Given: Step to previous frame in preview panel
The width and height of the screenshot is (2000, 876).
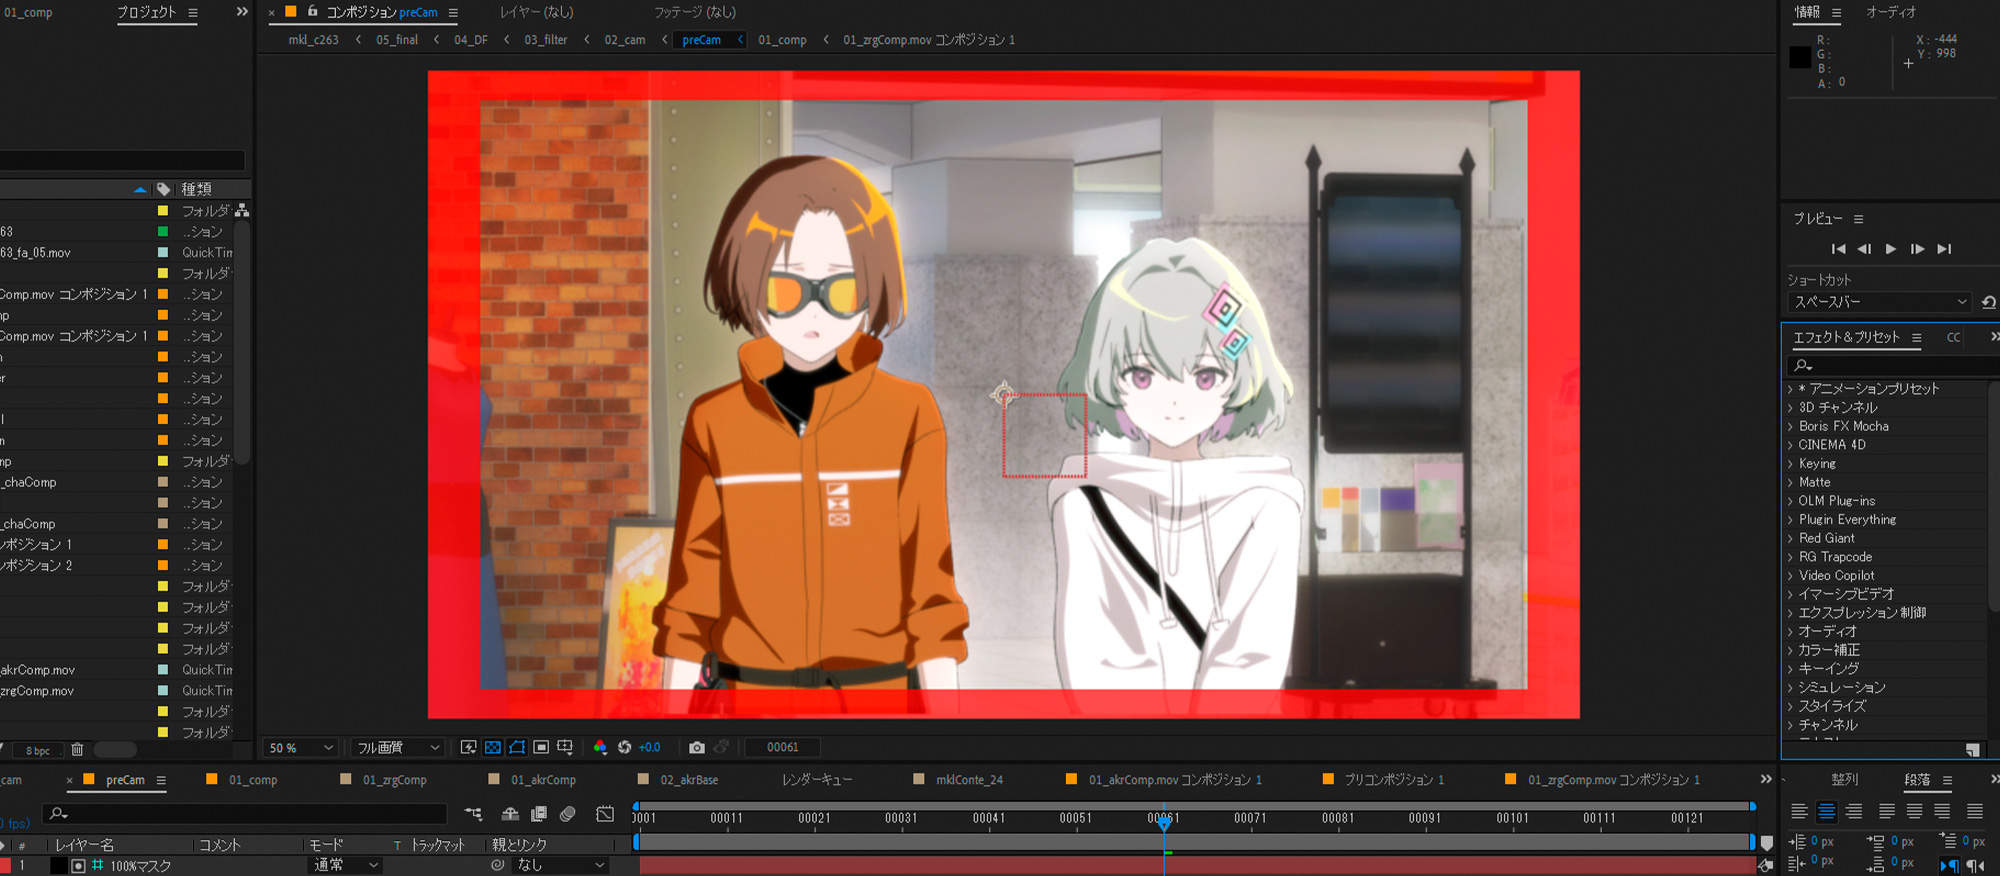Looking at the screenshot, I should pos(1864,249).
